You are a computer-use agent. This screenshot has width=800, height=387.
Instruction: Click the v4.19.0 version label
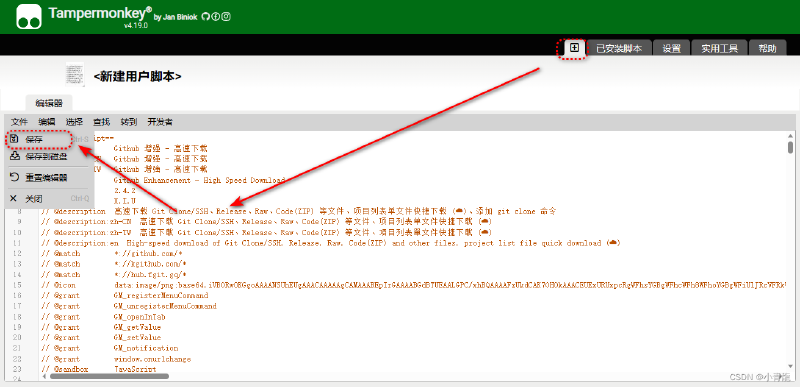pyautogui.click(x=136, y=25)
